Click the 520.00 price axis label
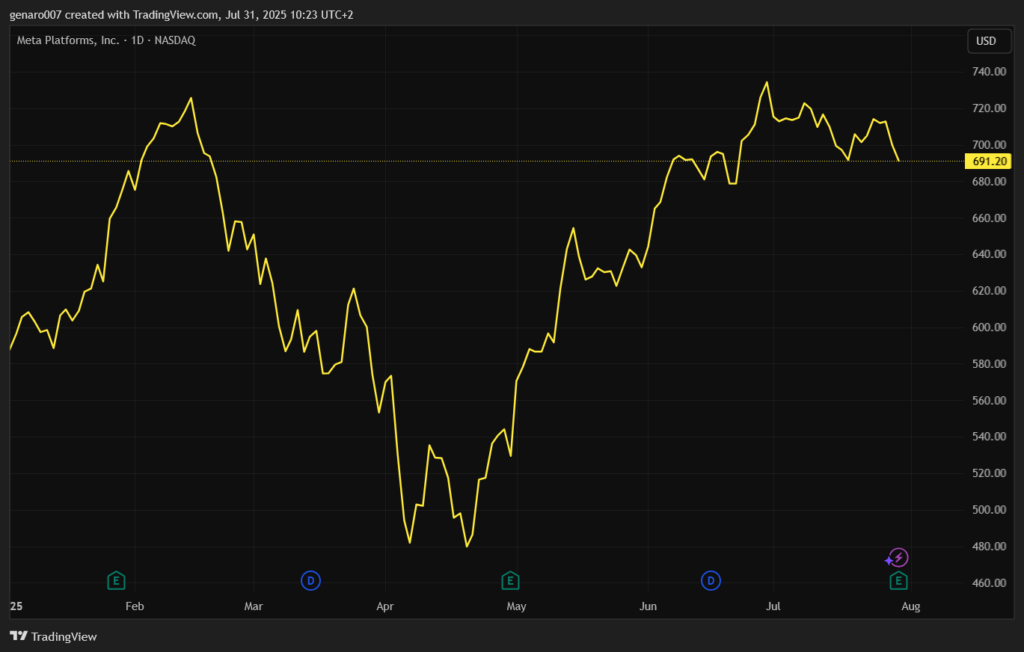This screenshot has height=652, width=1024. [988, 474]
